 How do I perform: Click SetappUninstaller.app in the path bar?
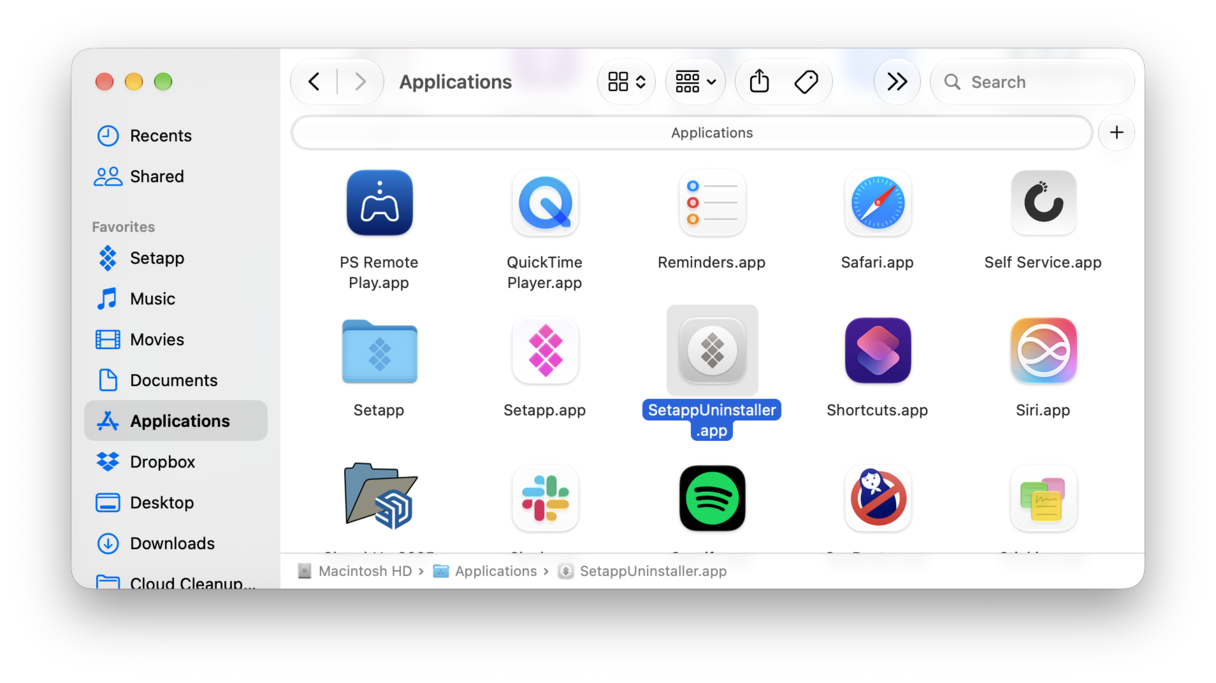pyautogui.click(x=642, y=571)
